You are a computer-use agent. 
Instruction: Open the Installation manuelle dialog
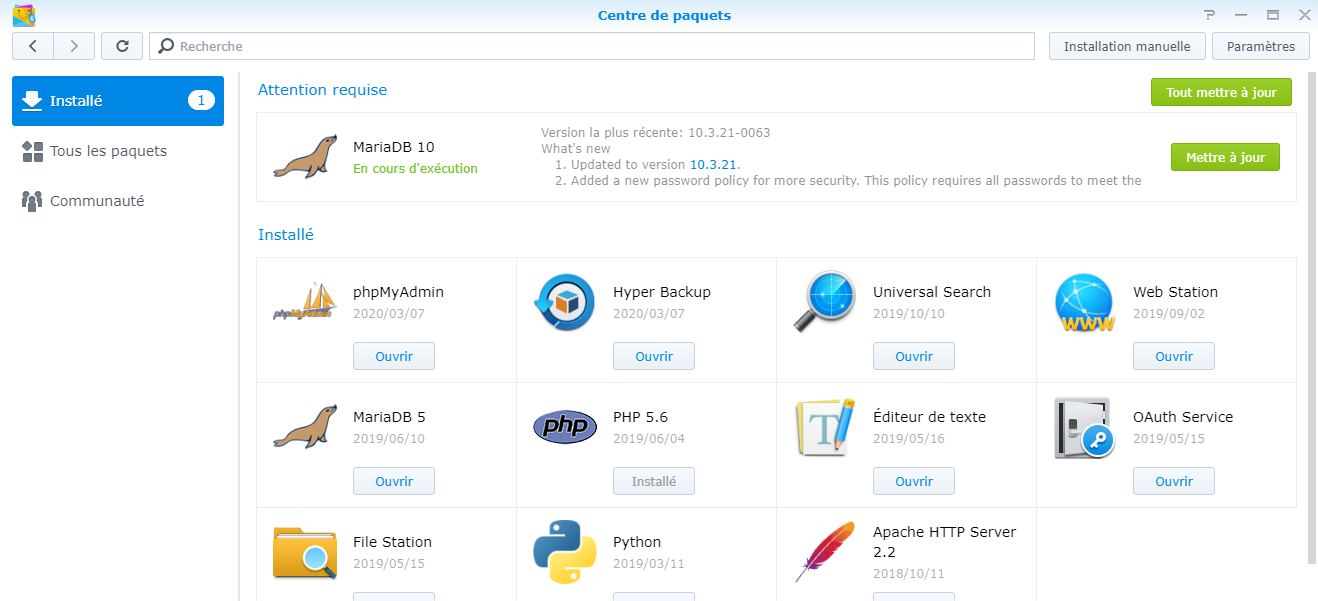point(1127,46)
